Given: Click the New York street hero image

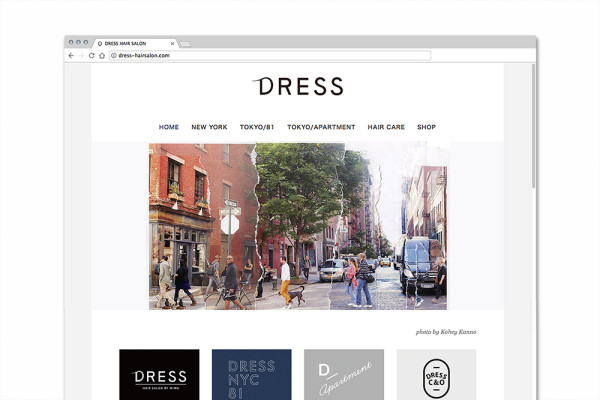Looking at the screenshot, I should (x=298, y=226).
